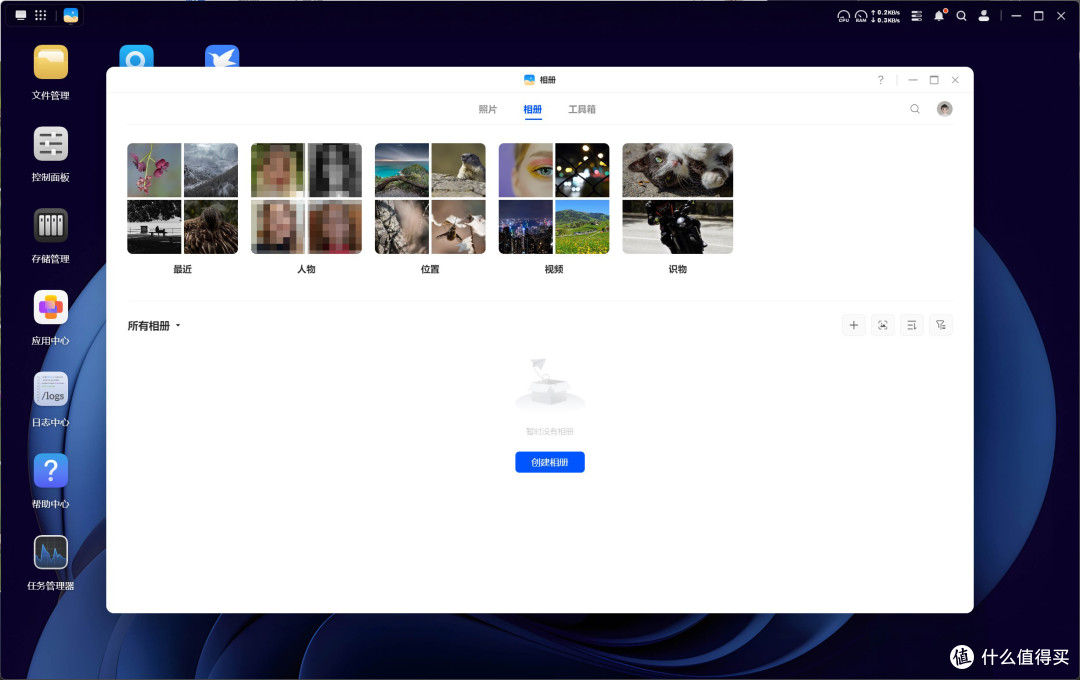The height and width of the screenshot is (680, 1080).
Task: Open the app grid launcher icon
Action: click(41, 15)
